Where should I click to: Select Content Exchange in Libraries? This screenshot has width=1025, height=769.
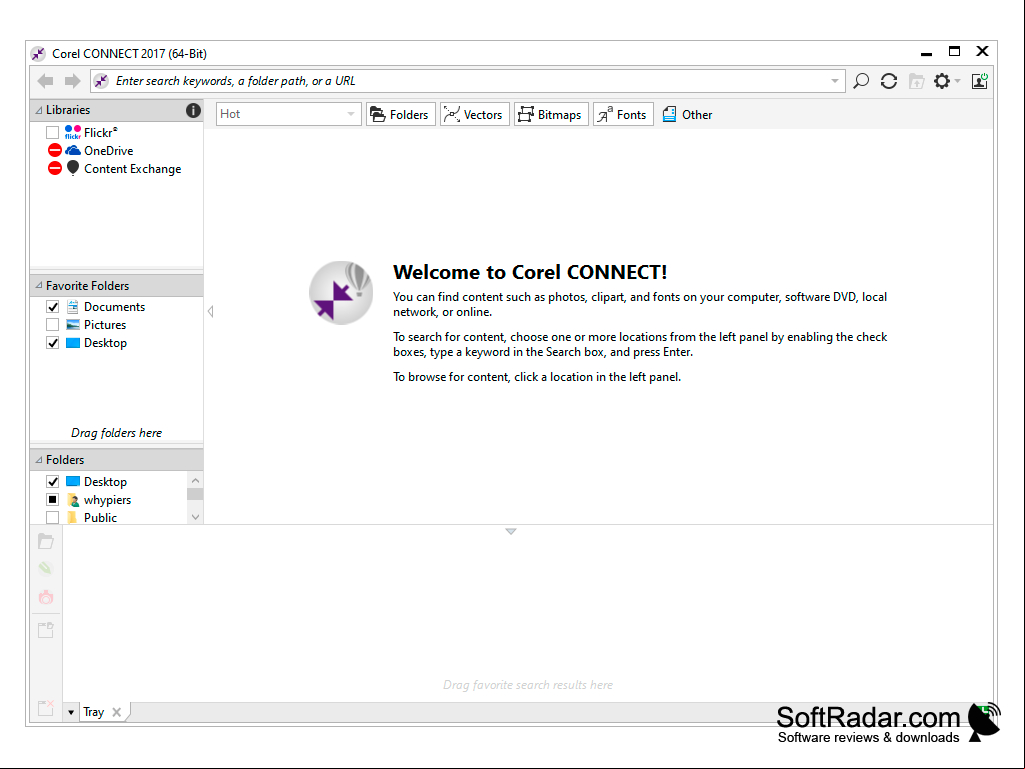pyautogui.click(x=133, y=169)
